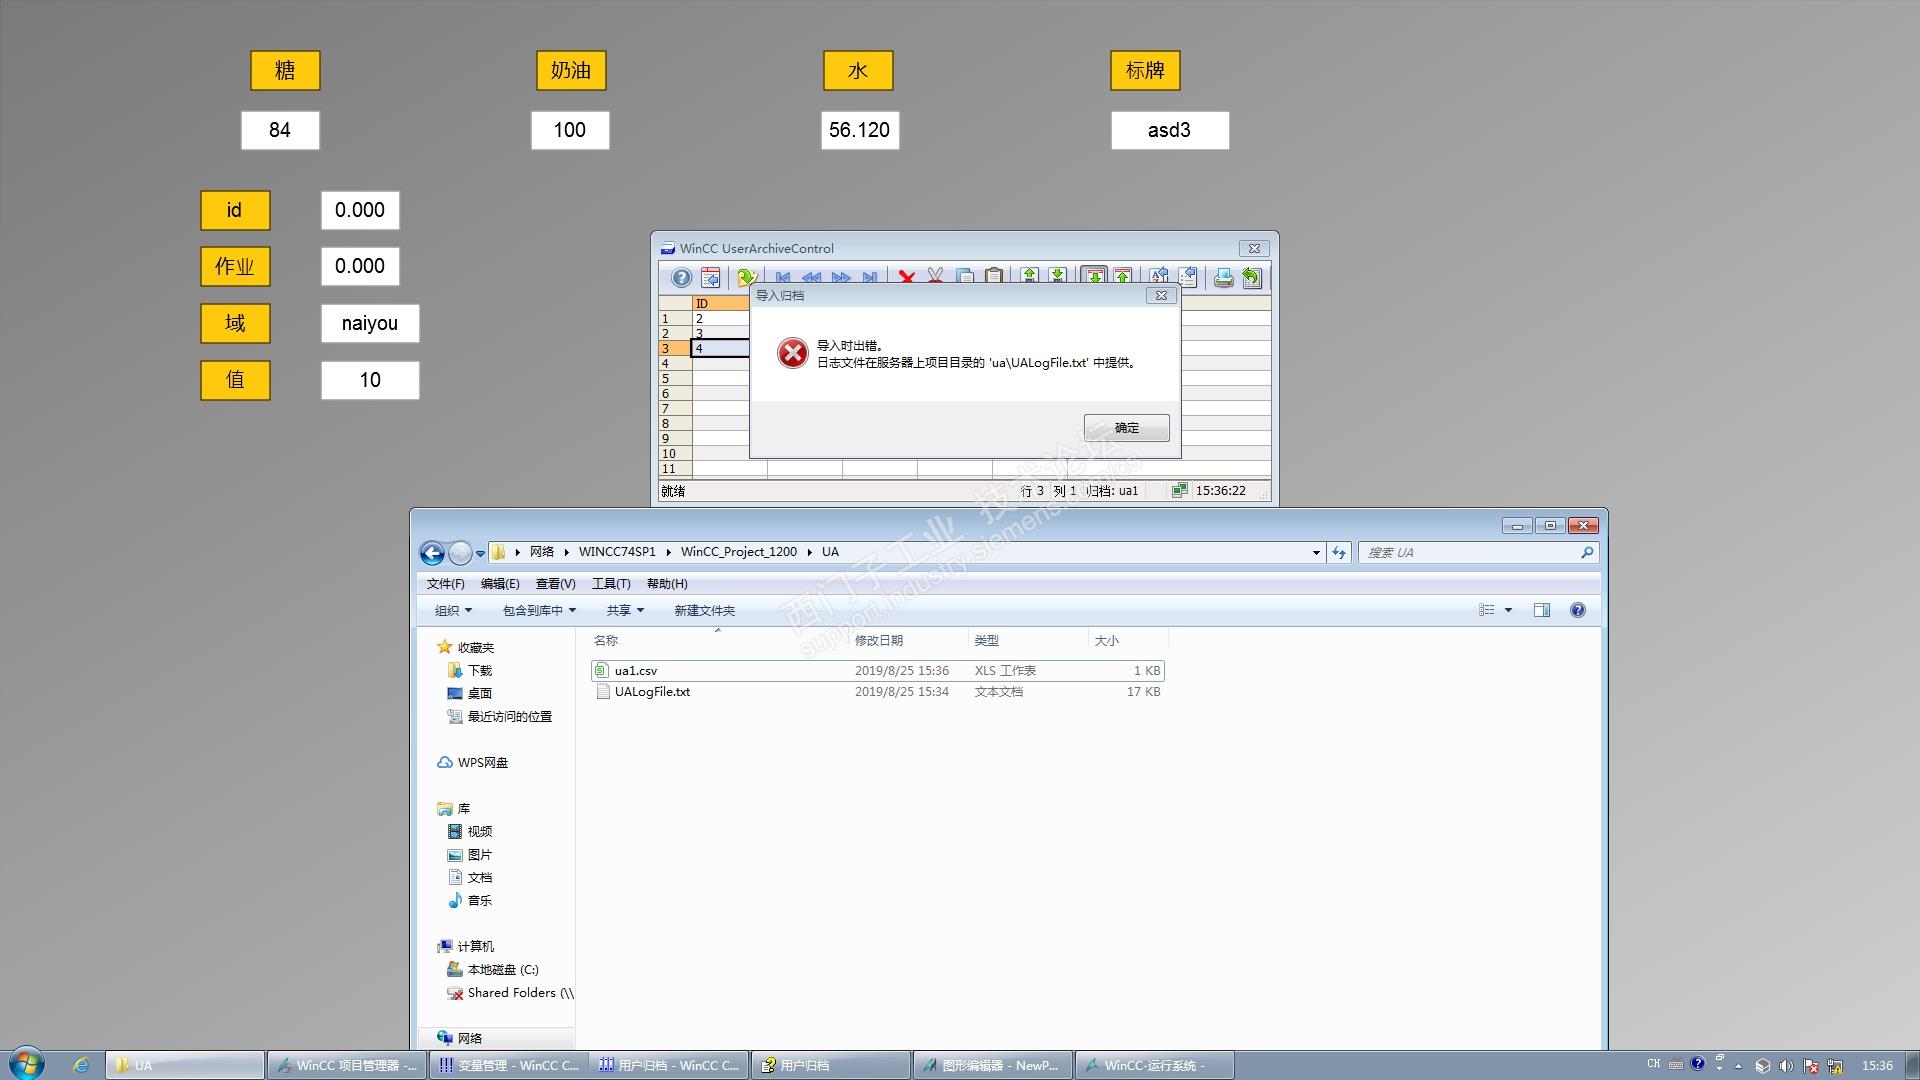This screenshot has width=1920, height=1080.
Task: Click the help icon in UserArchiveControl toolbar
Action: click(681, 278)
